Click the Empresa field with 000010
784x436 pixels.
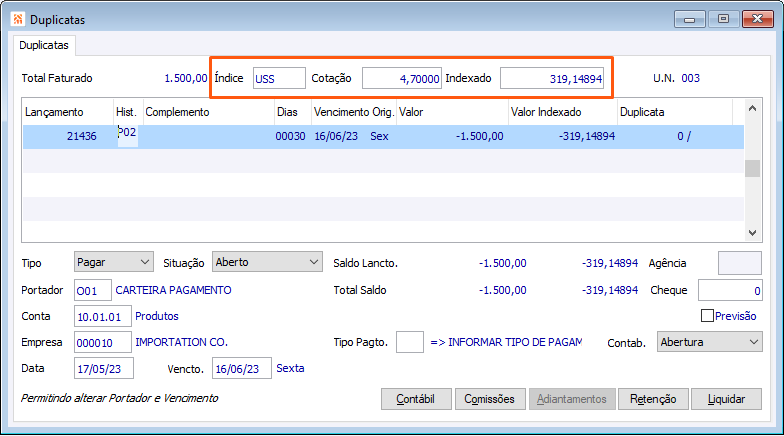pos(102,342)
